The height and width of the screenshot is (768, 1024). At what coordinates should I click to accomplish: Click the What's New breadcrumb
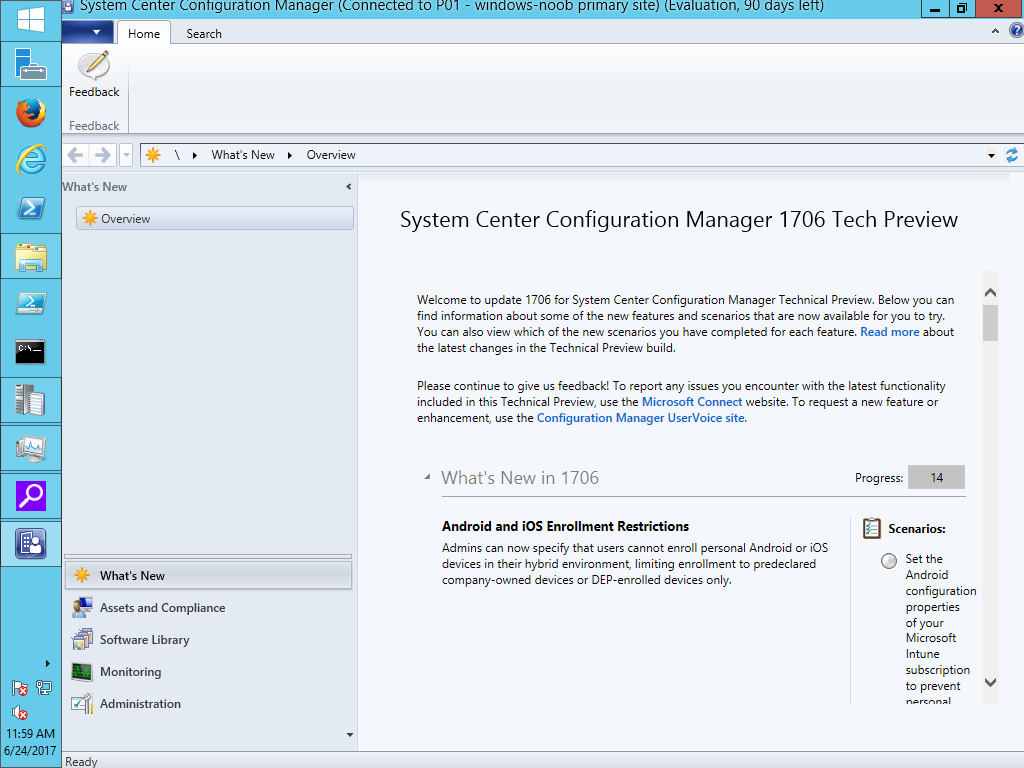pyautogui.click(x=243, y=155)
